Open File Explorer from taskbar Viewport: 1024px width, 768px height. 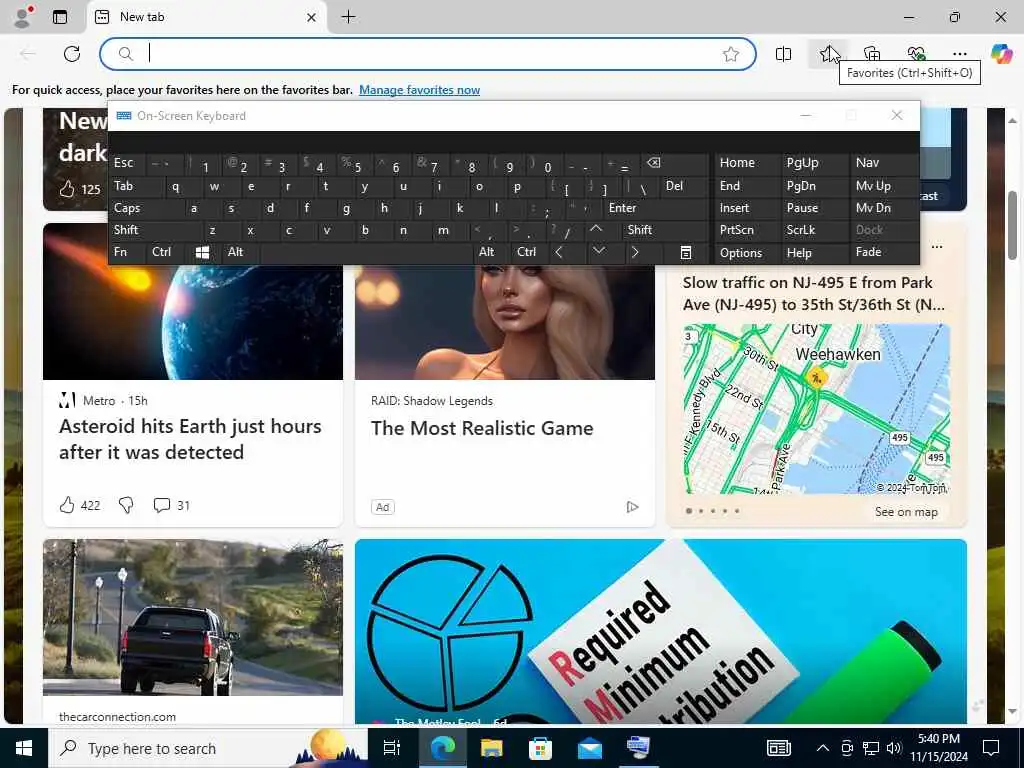click(x=492, y=748)
